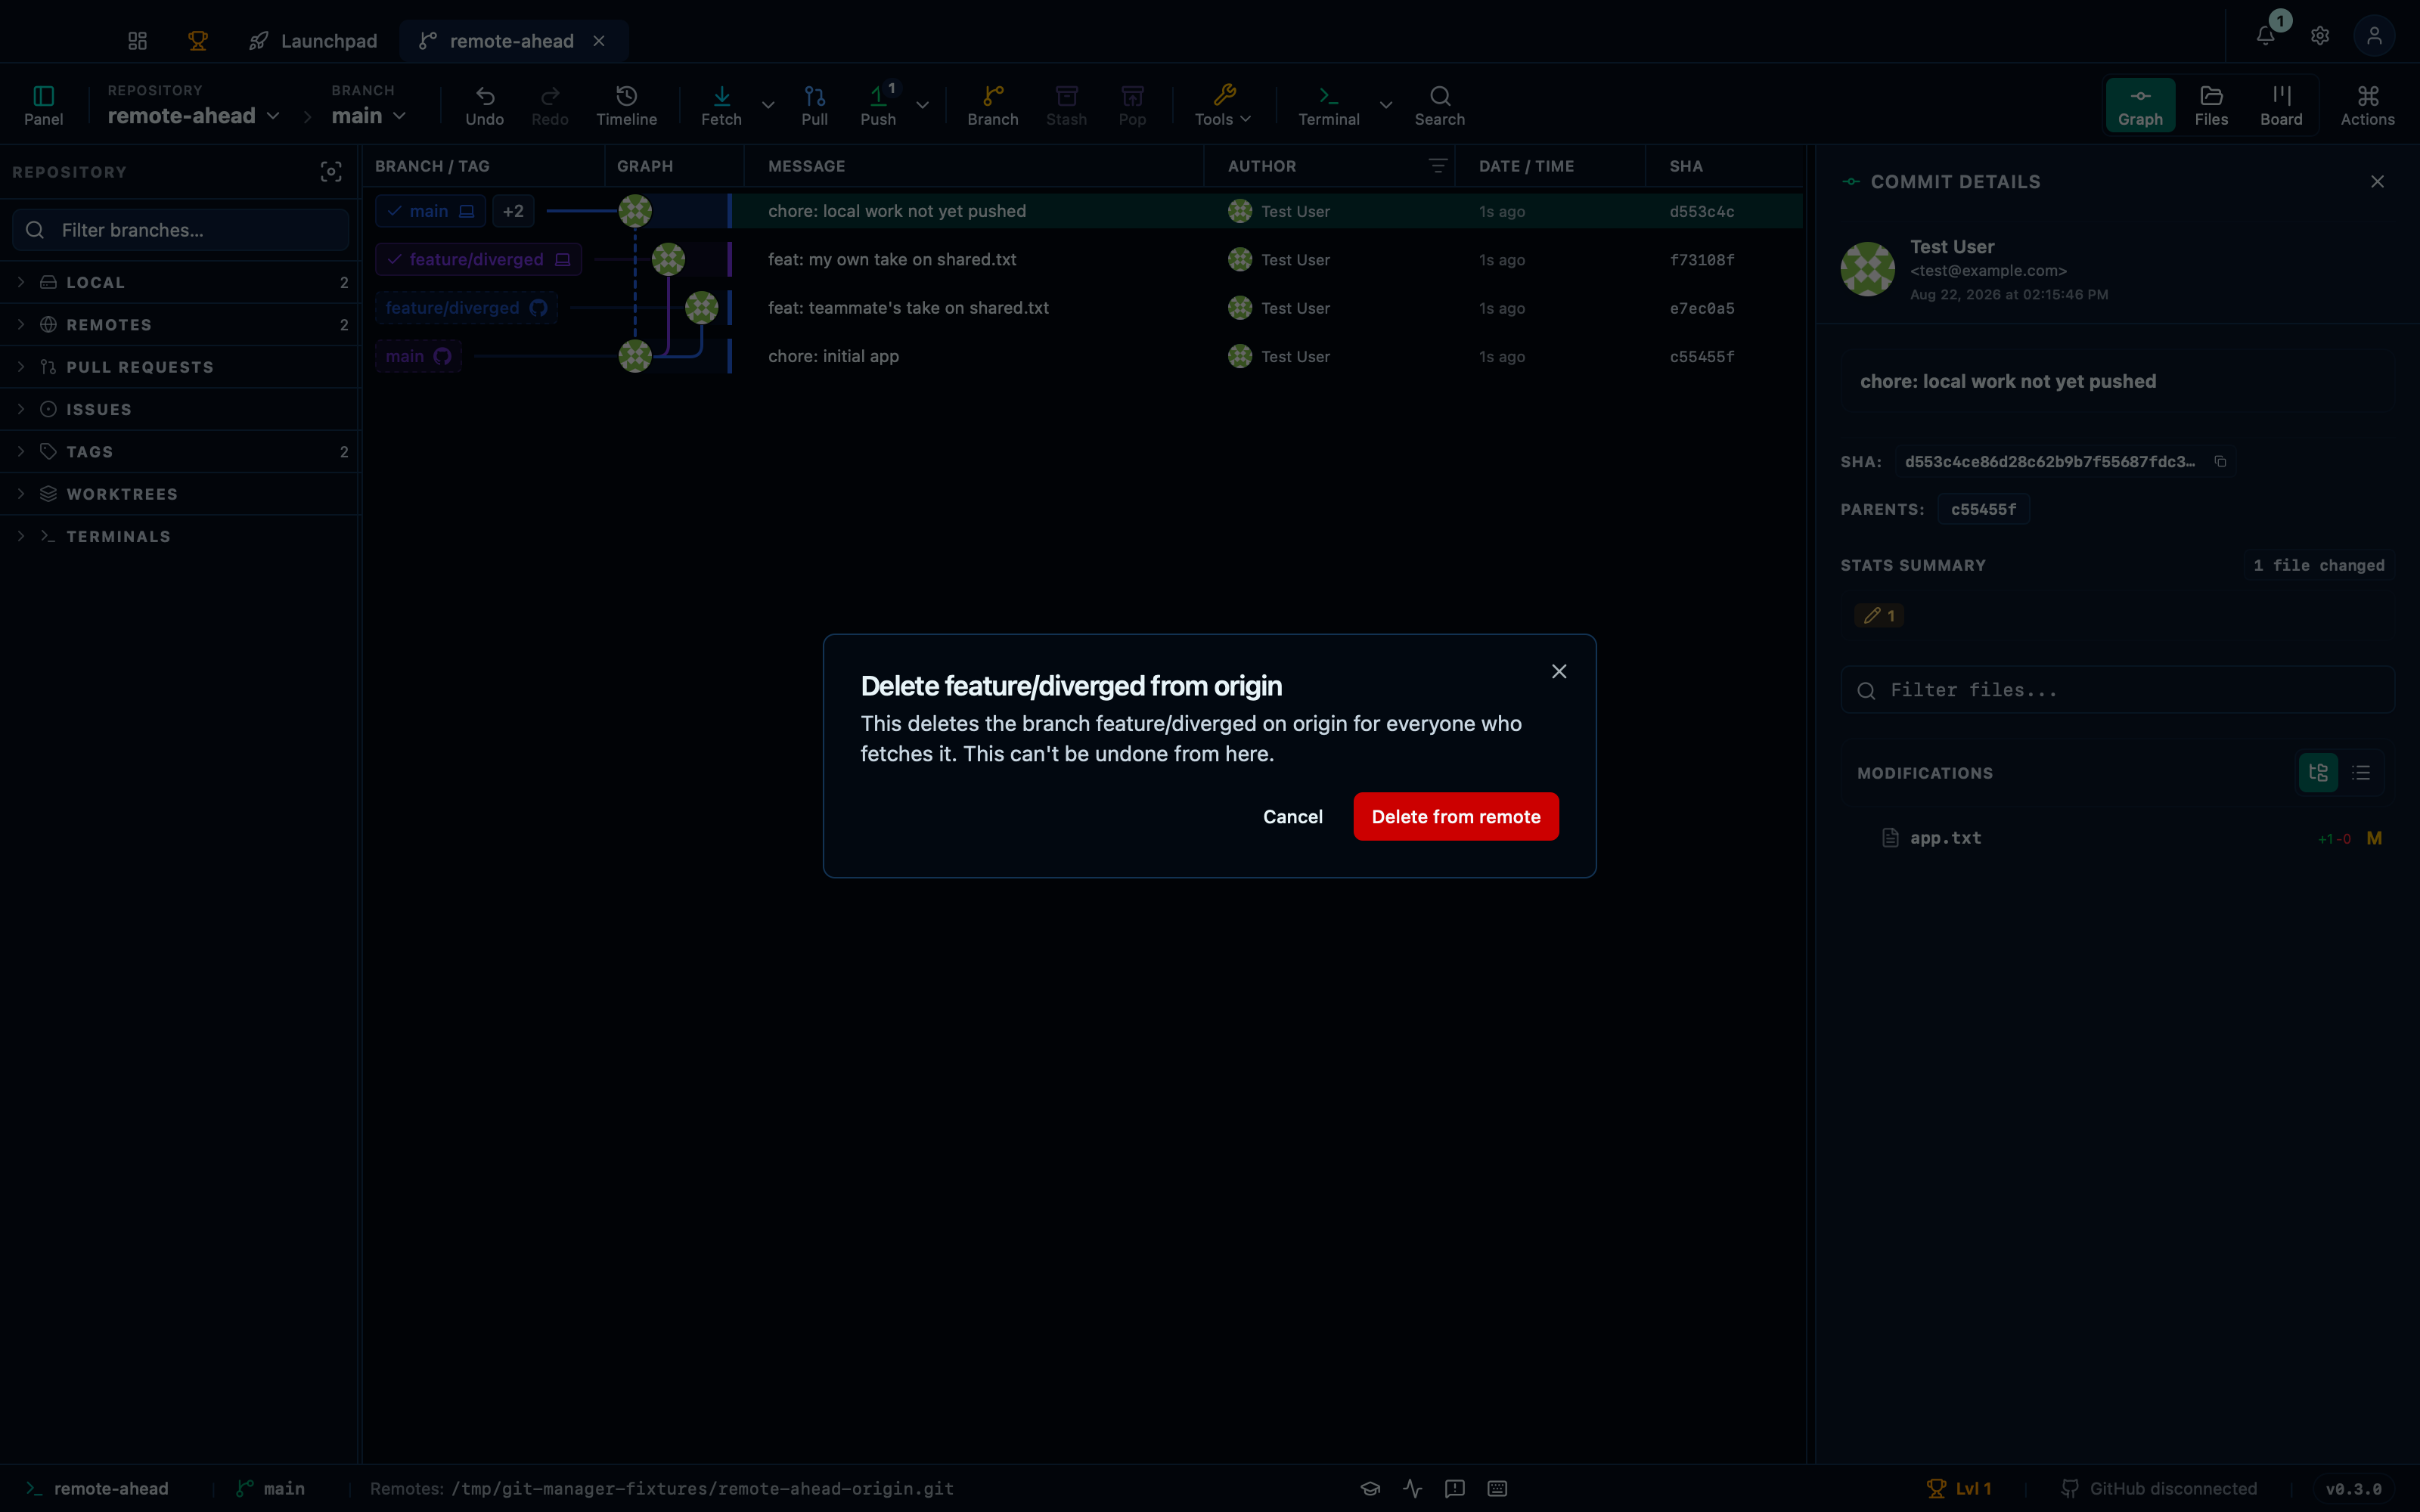Expand the ISSUES section
Image resolution: width=2420 pixels, height=1512 pixels.
181,409
